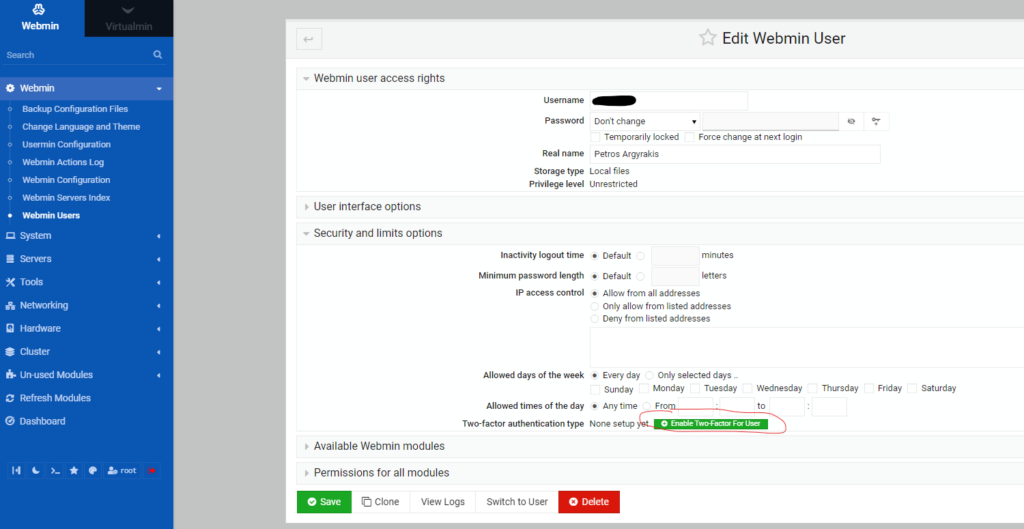Select custom Inactivity logout time radio
Viewport: 1024px width, 529px height.
click(641, 256)
